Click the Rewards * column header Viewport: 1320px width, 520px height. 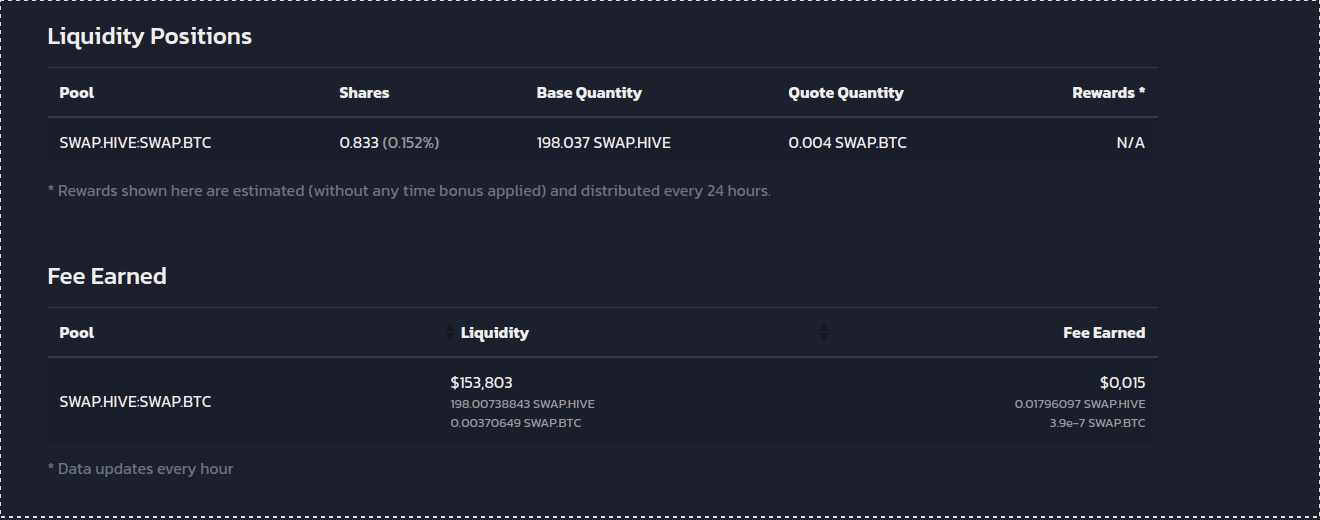[x=1108, y=93]
